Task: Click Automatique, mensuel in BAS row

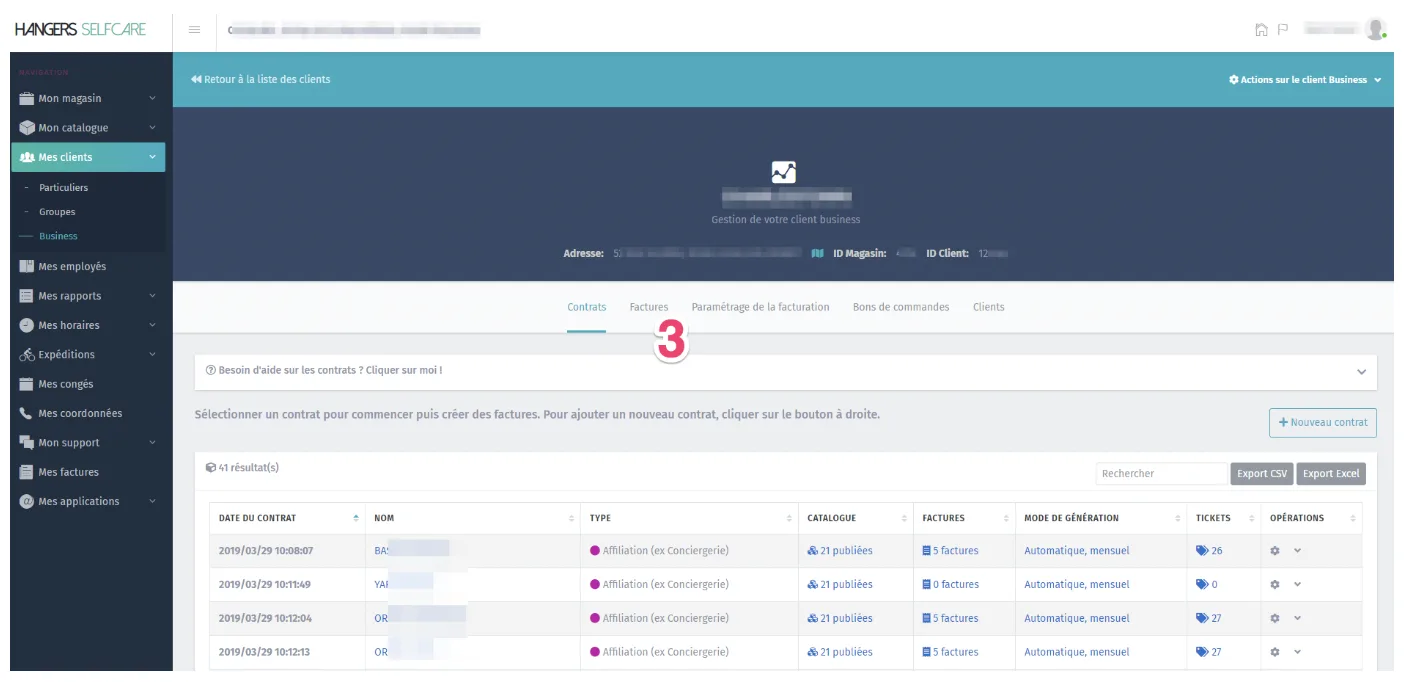Action: (1077, 551)
